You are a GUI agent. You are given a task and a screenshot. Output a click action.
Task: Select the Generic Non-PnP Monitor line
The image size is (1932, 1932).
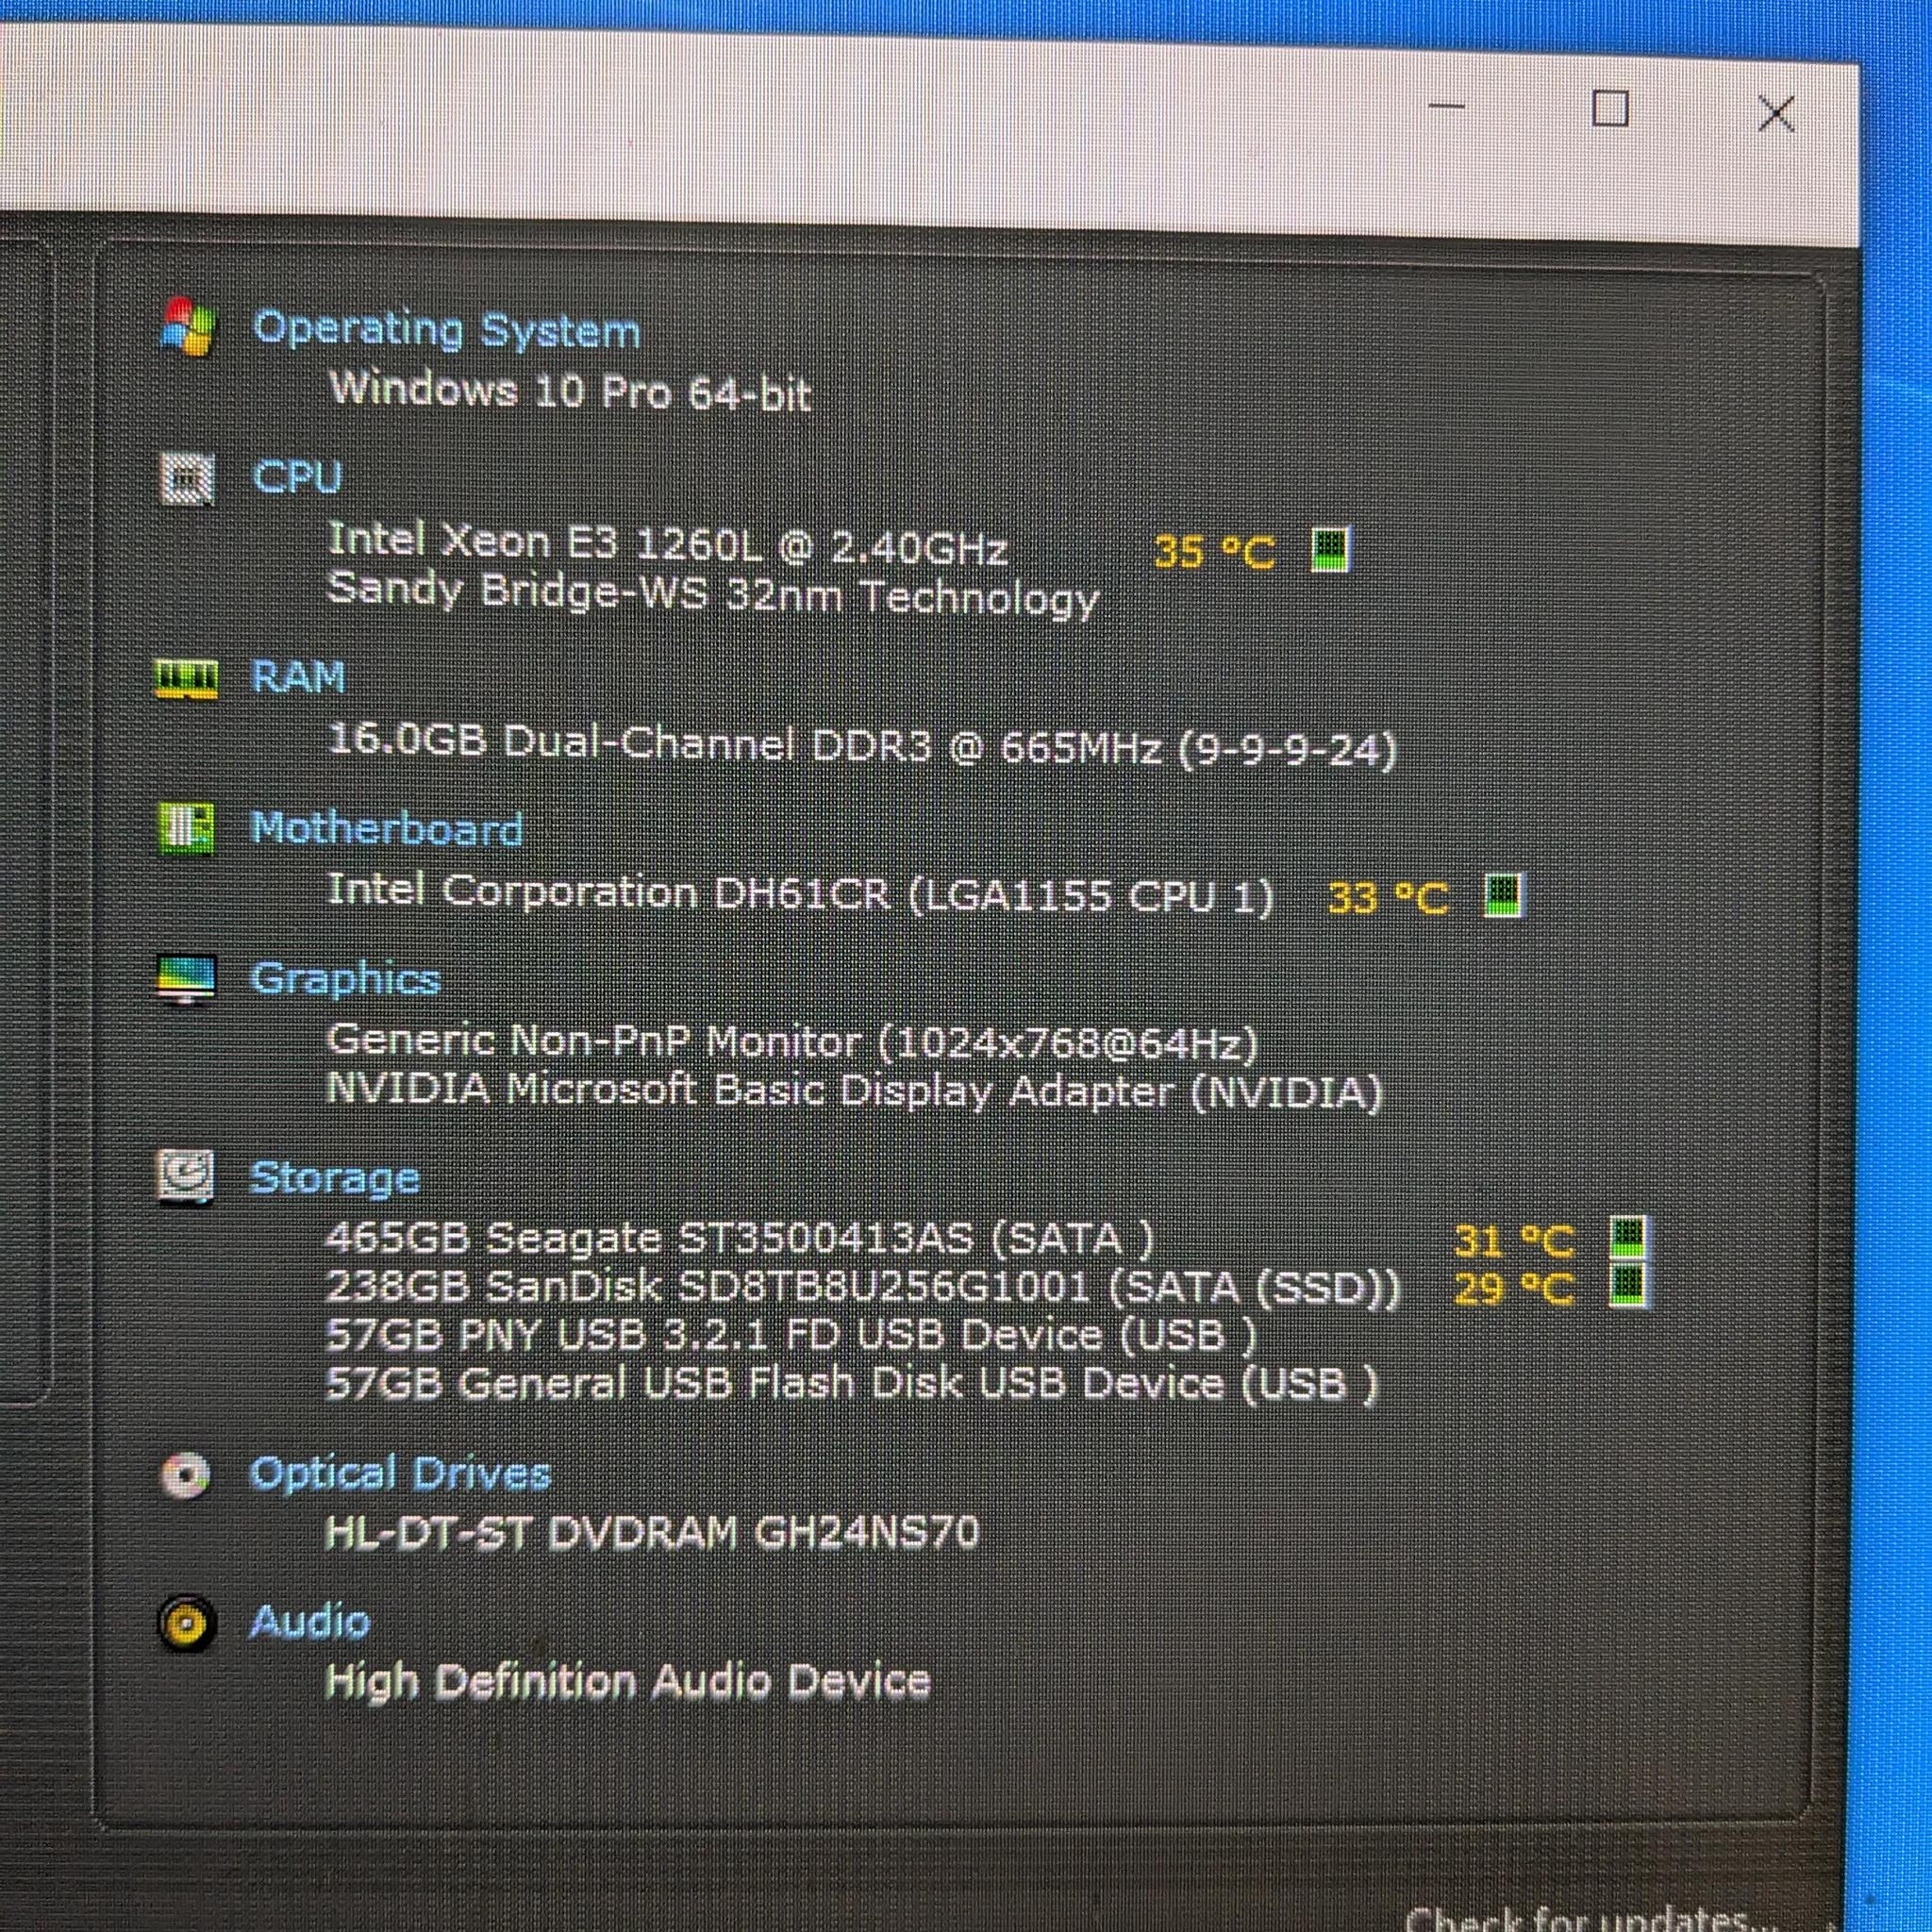[792, 1044]
